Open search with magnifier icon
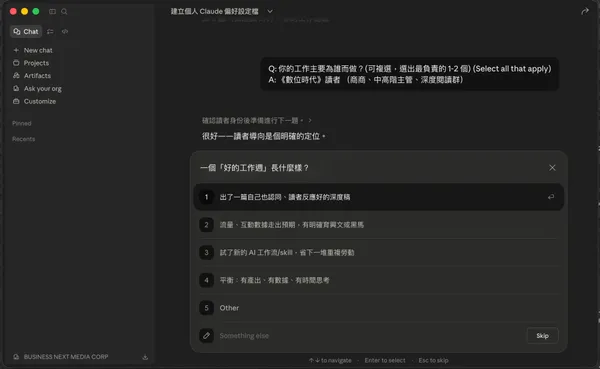 tap(64, 11)
